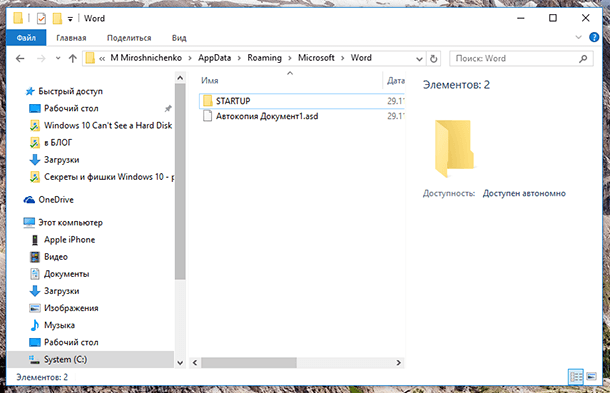This screenshot has height=393, width=610.
Task: Click the file list horizontal scroll left arrow
Action: (x=195, y=363)
